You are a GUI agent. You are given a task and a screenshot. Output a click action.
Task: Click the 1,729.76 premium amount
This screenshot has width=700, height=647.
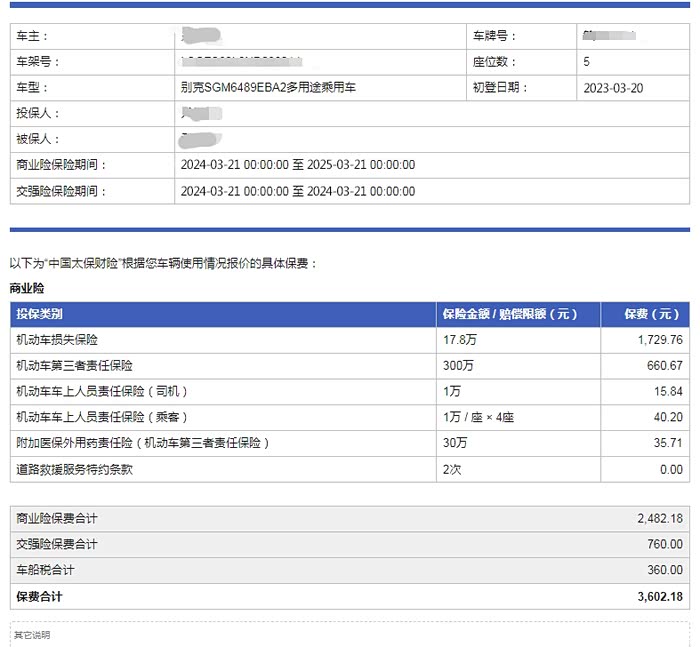pos(659,340)
